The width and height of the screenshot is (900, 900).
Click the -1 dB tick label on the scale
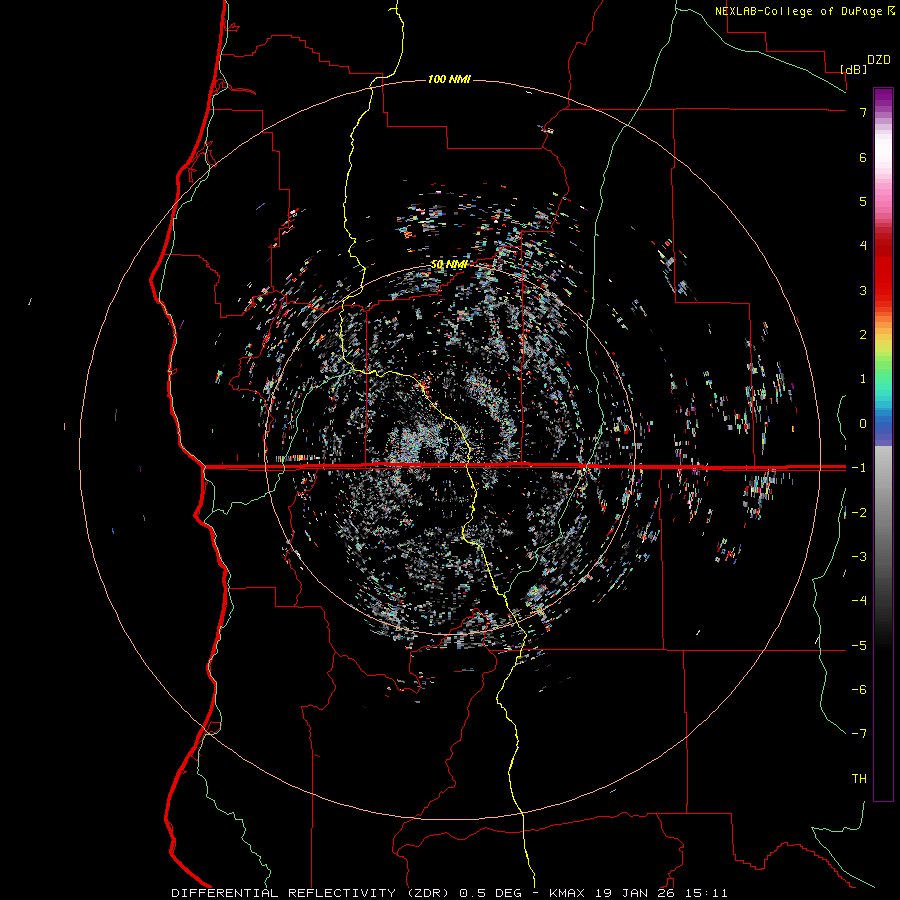[859, 468]
